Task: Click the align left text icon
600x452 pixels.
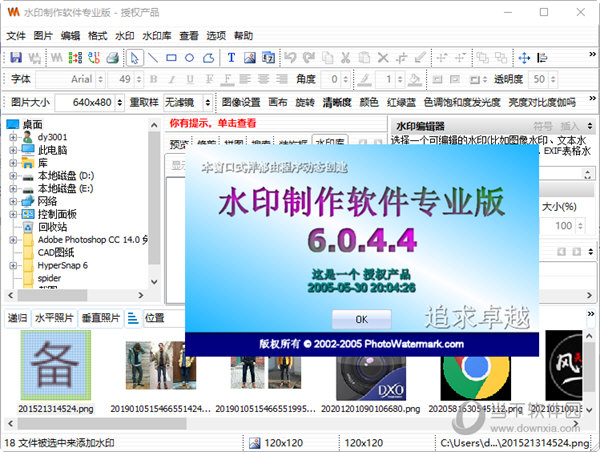Action: [245, 79]
